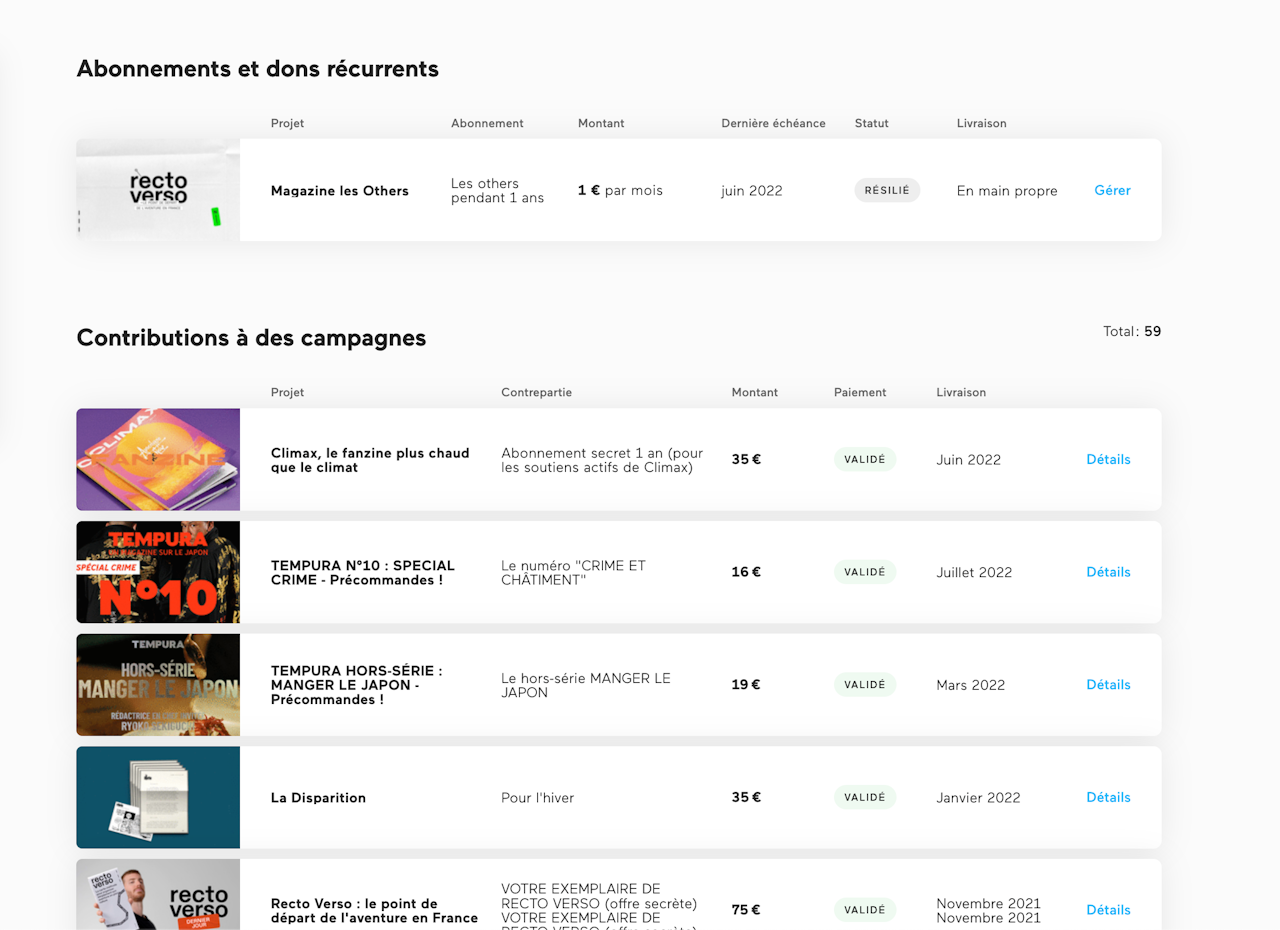Click the delivery date Mars 2022
The width and height of the screenshot is (1280, 930).
tap(970, 685)
